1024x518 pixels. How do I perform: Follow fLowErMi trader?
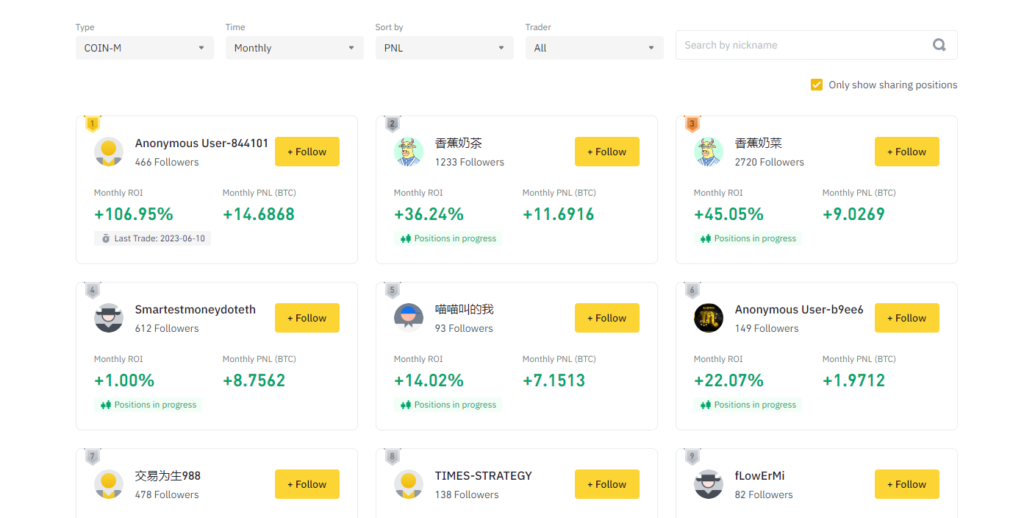coord(906,484)
